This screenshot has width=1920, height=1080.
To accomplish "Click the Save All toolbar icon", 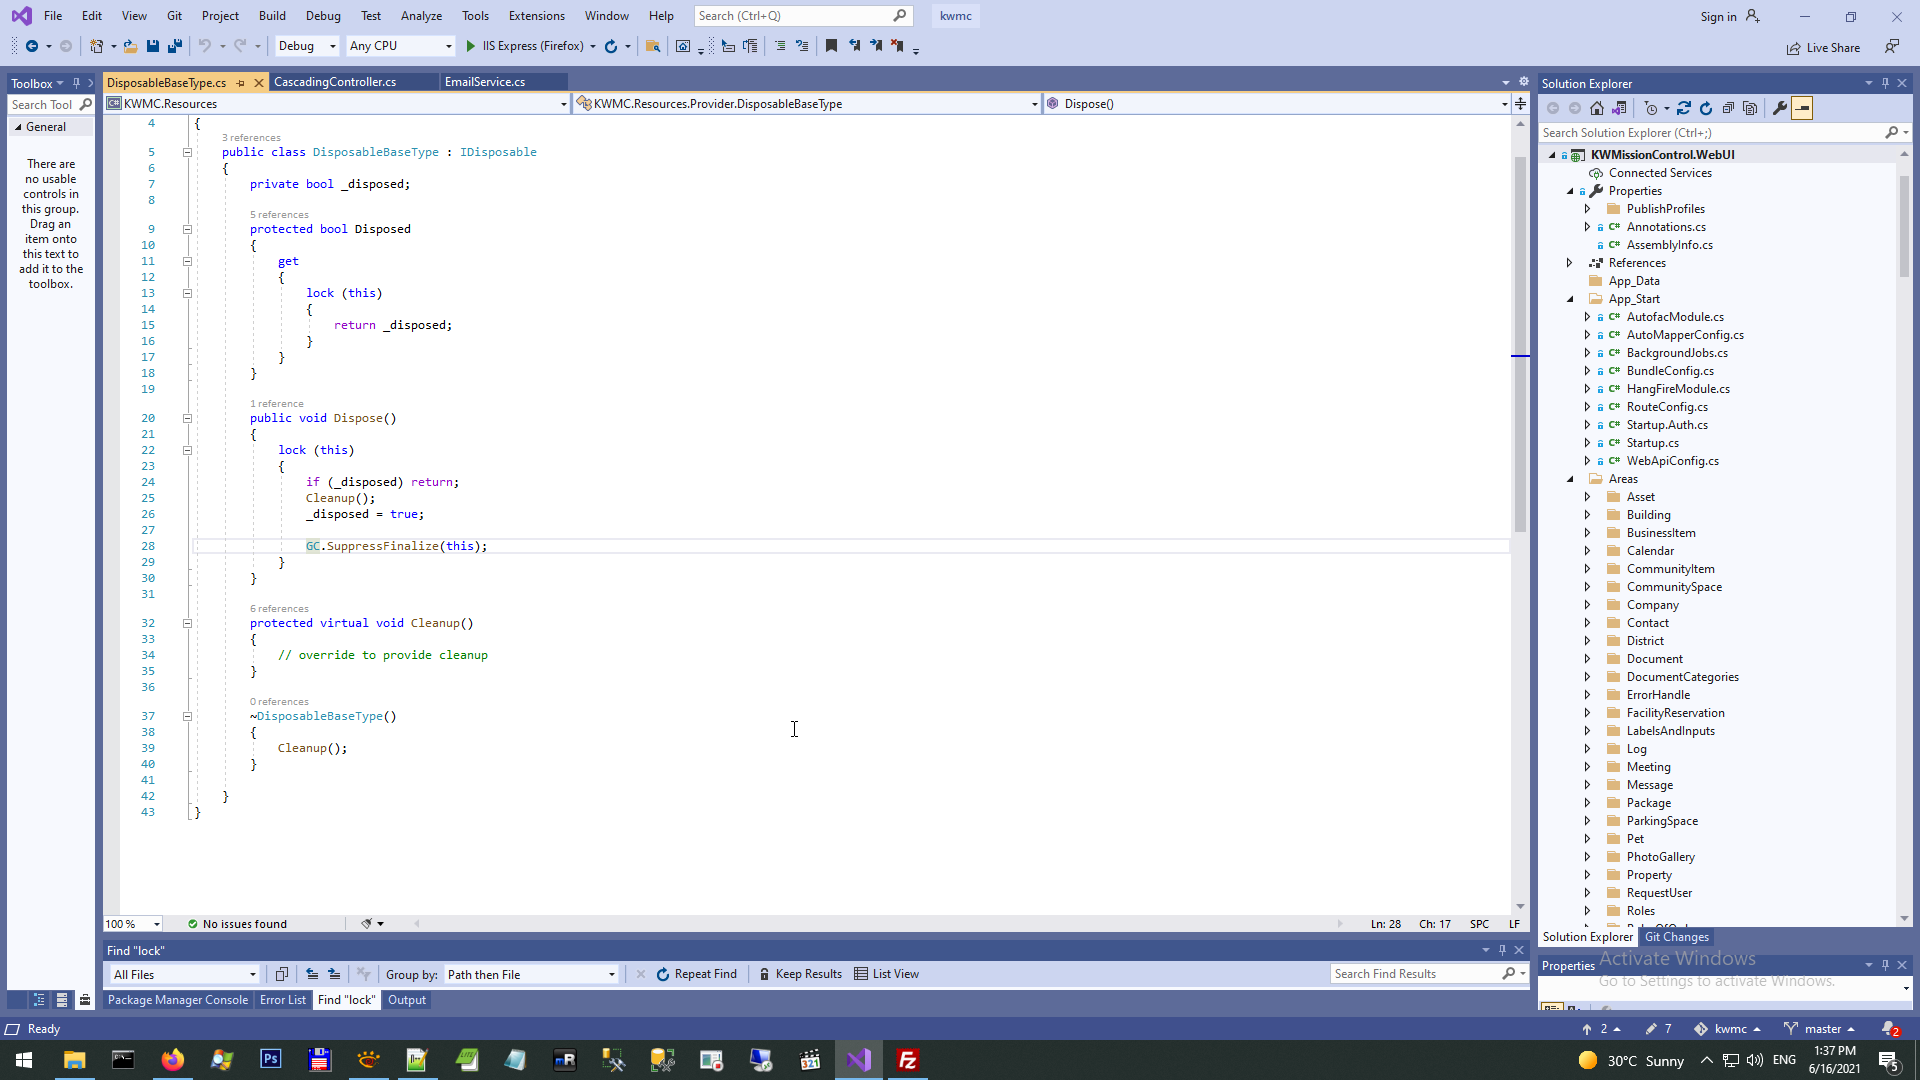I will pos(175,46).
